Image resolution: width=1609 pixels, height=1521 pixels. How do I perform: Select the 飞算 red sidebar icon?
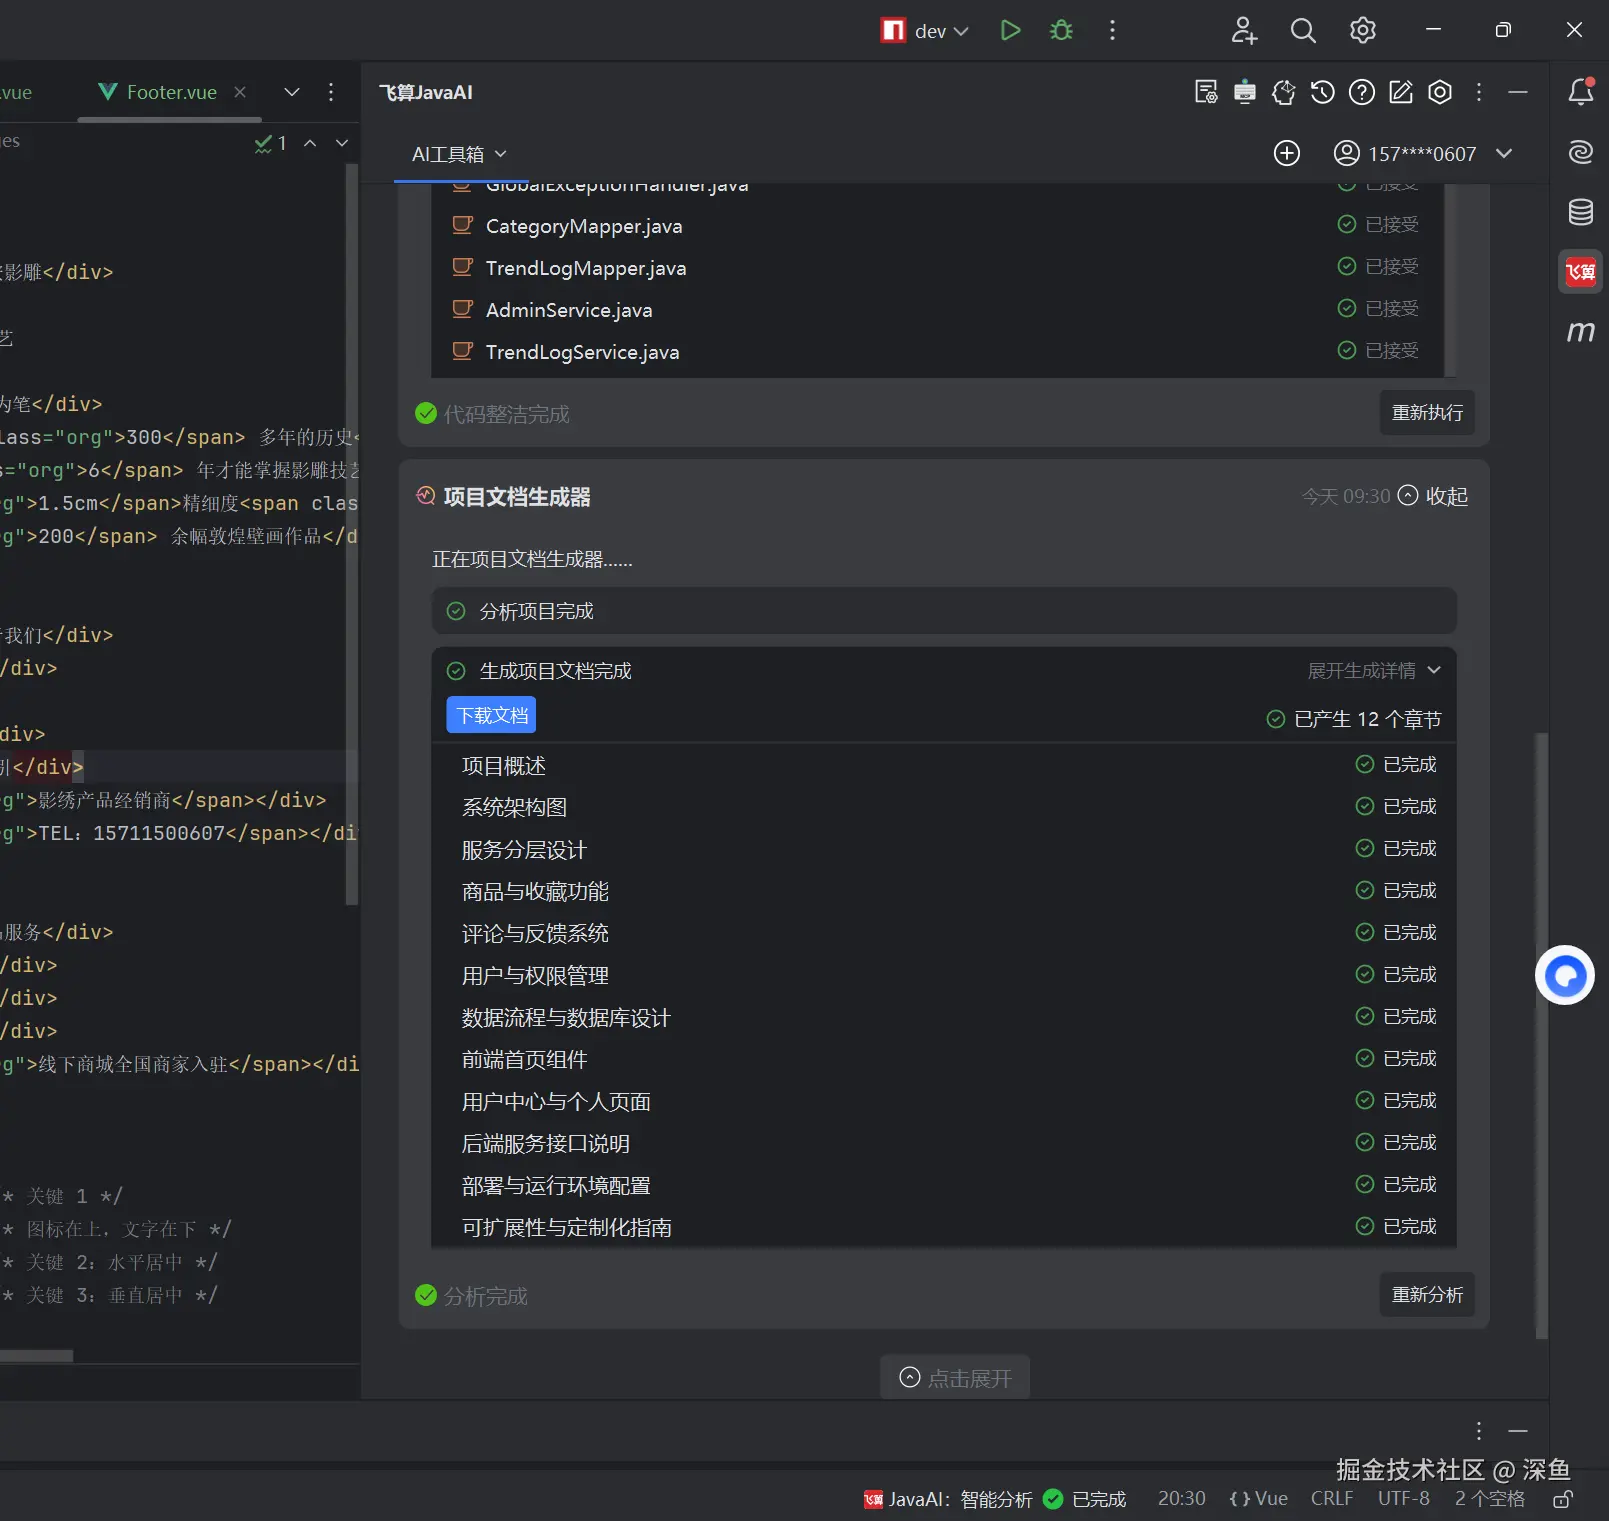[x=1581, y=271]
